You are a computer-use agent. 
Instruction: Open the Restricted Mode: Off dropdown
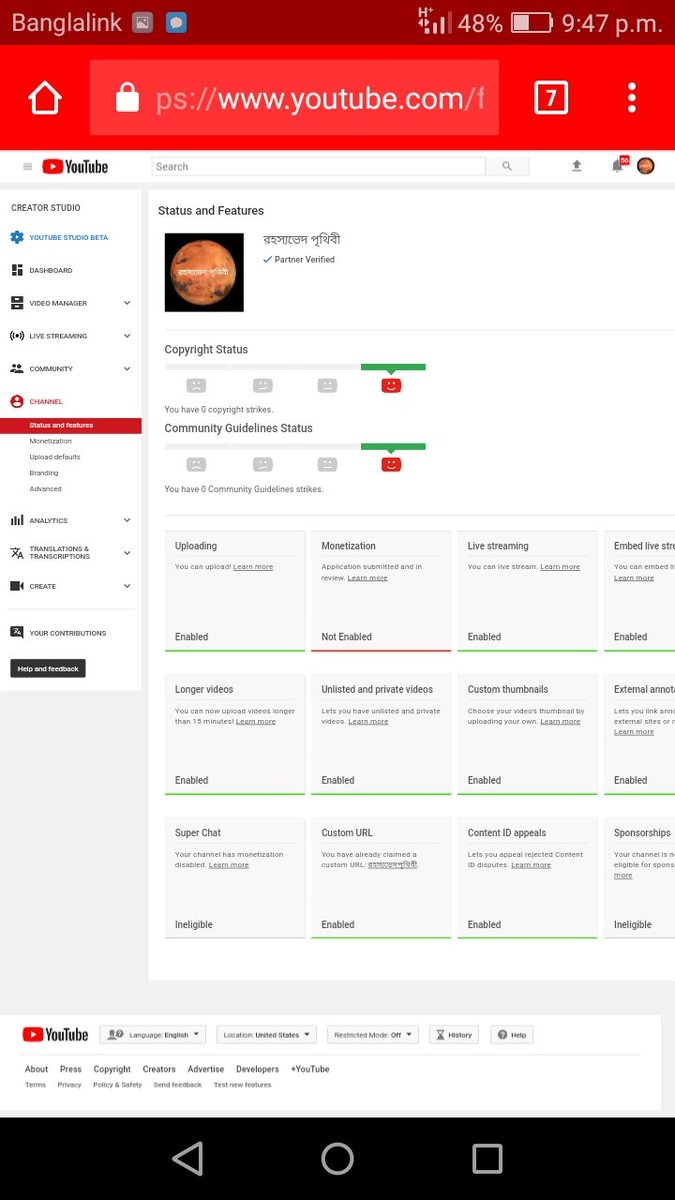[372, 1035]
